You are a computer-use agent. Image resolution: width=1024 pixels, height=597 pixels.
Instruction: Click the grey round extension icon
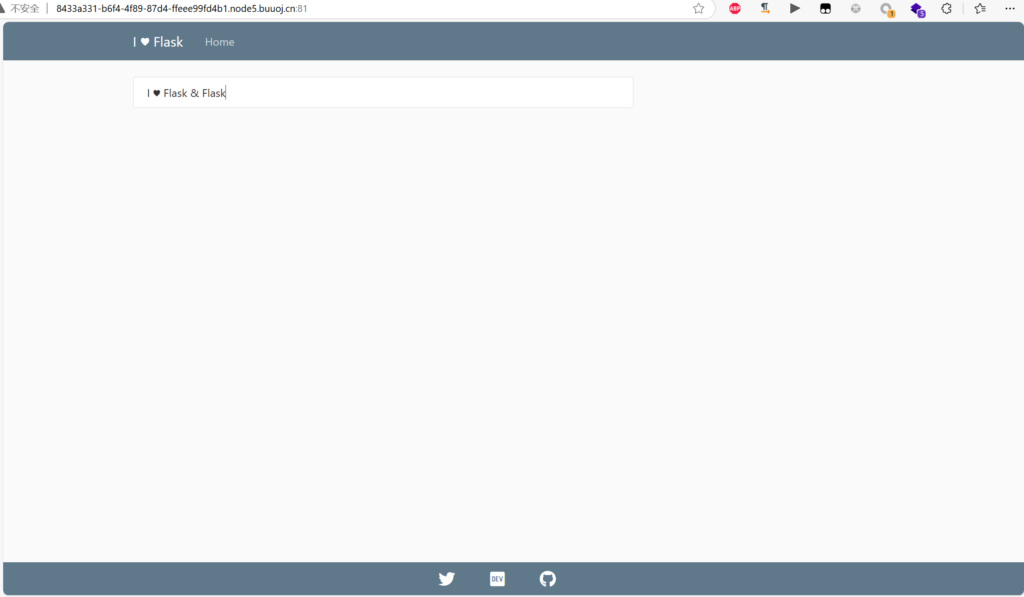tap(855, 8)
